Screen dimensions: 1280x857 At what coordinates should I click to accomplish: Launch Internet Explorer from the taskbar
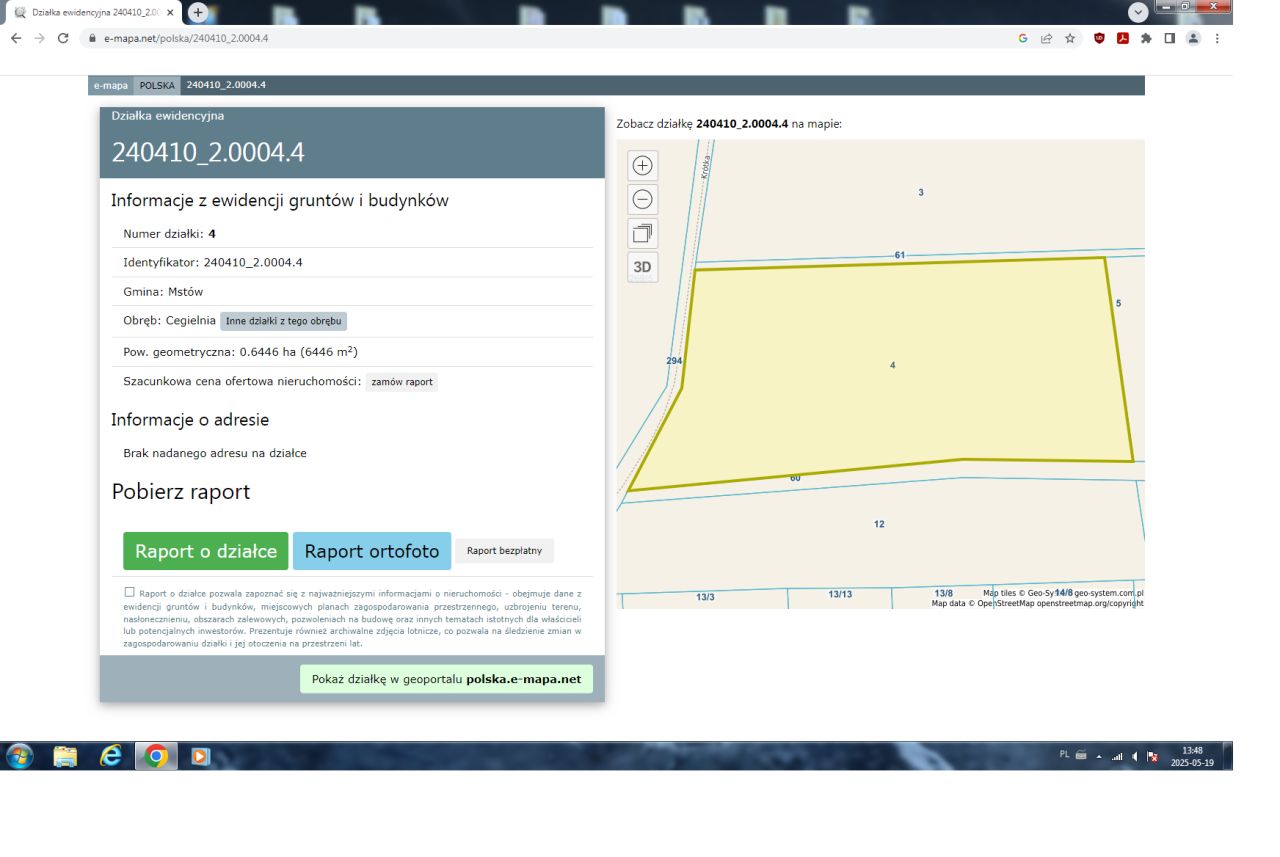pos(111,756)
